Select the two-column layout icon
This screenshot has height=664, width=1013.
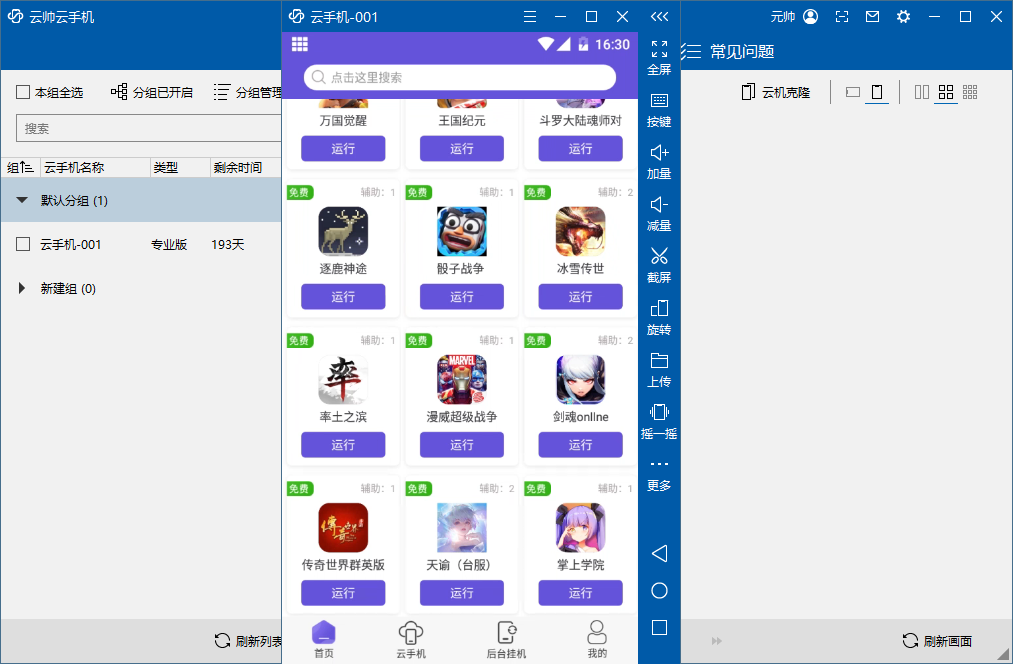[x=922, y=92]
